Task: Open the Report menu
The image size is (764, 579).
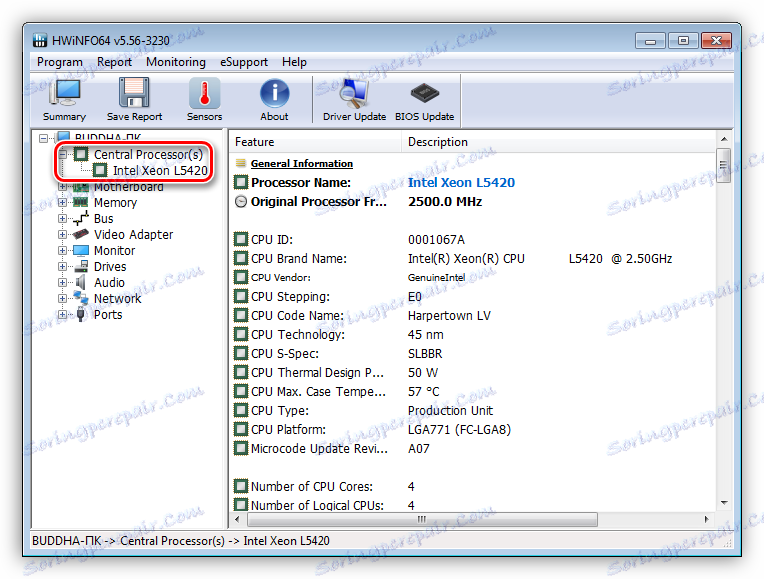Action: 114,62
